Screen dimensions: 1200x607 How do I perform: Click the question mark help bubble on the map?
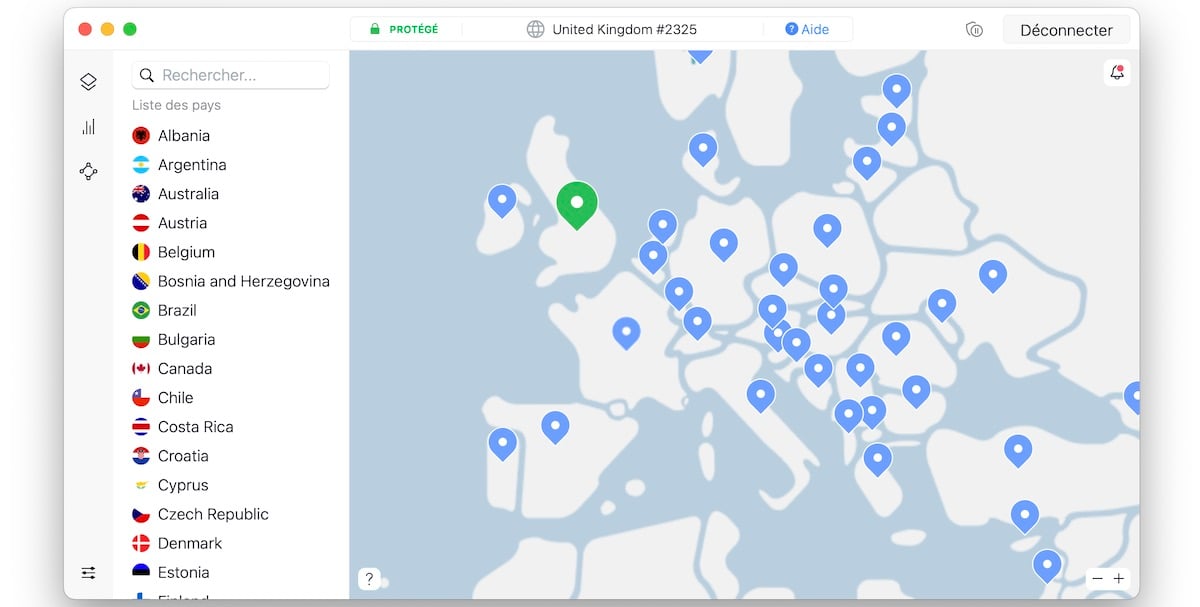(369, 578)
